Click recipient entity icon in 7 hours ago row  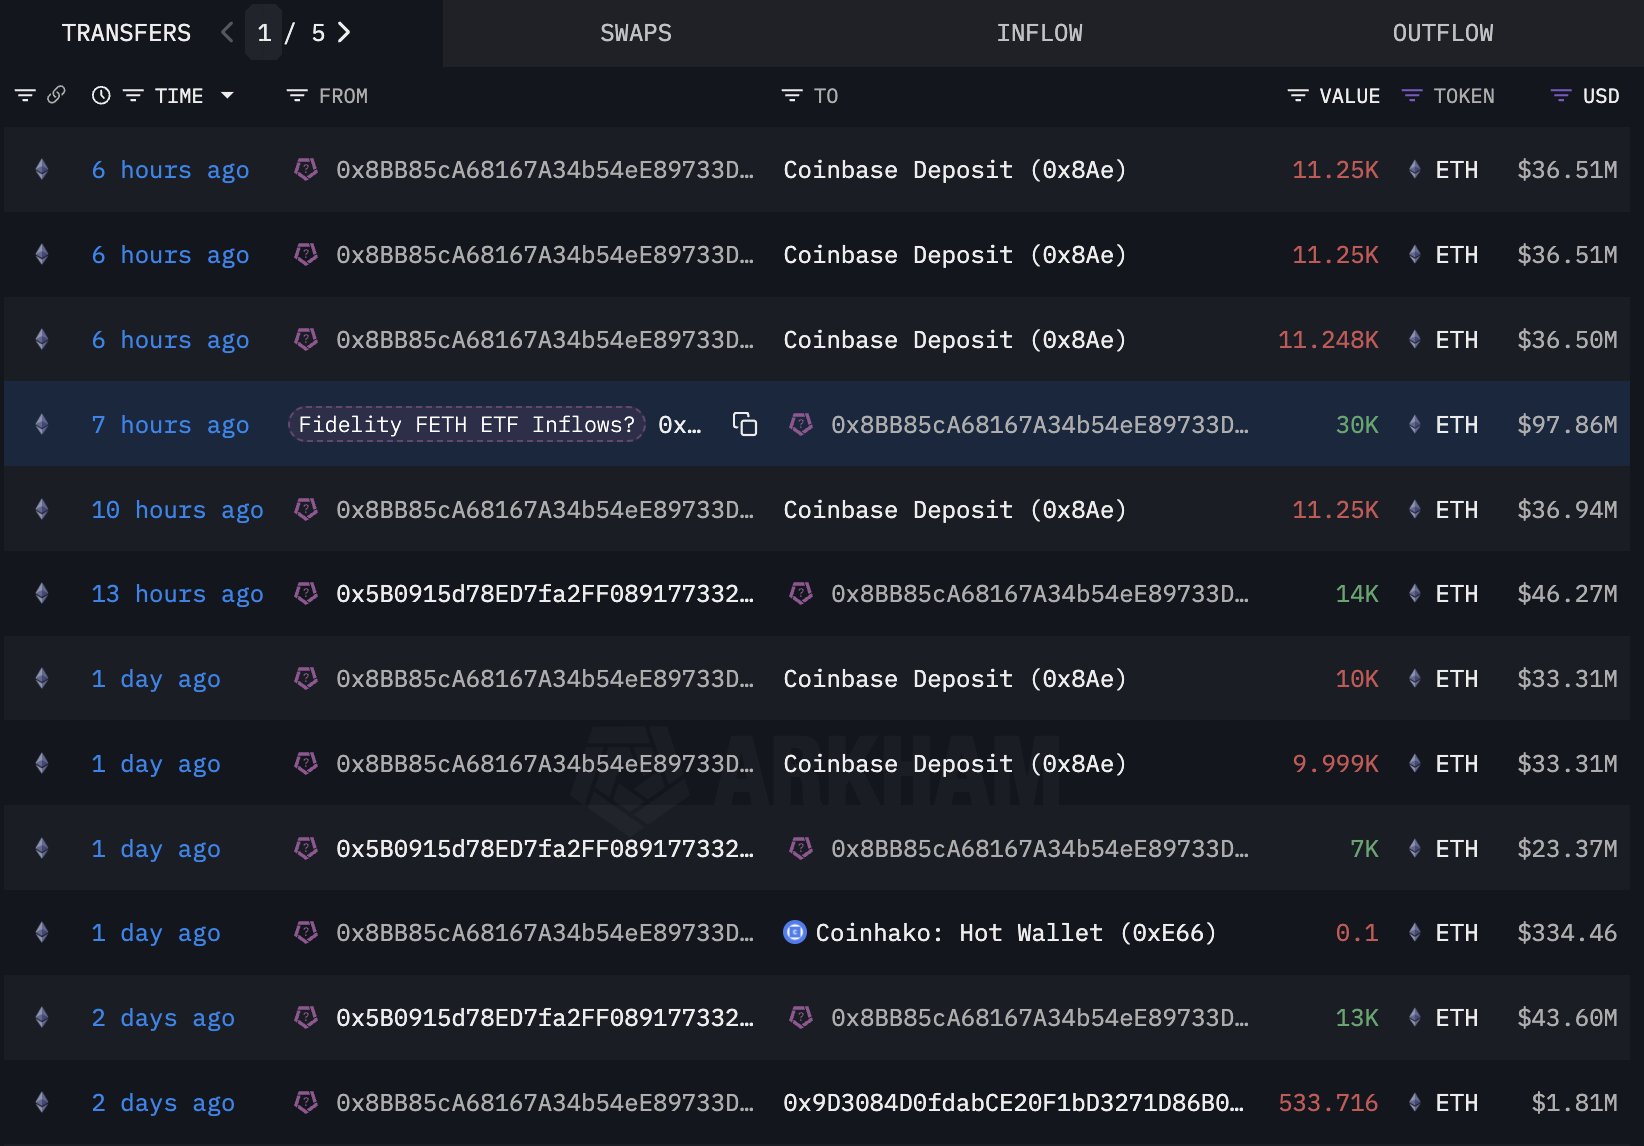(x=801, y=425)
